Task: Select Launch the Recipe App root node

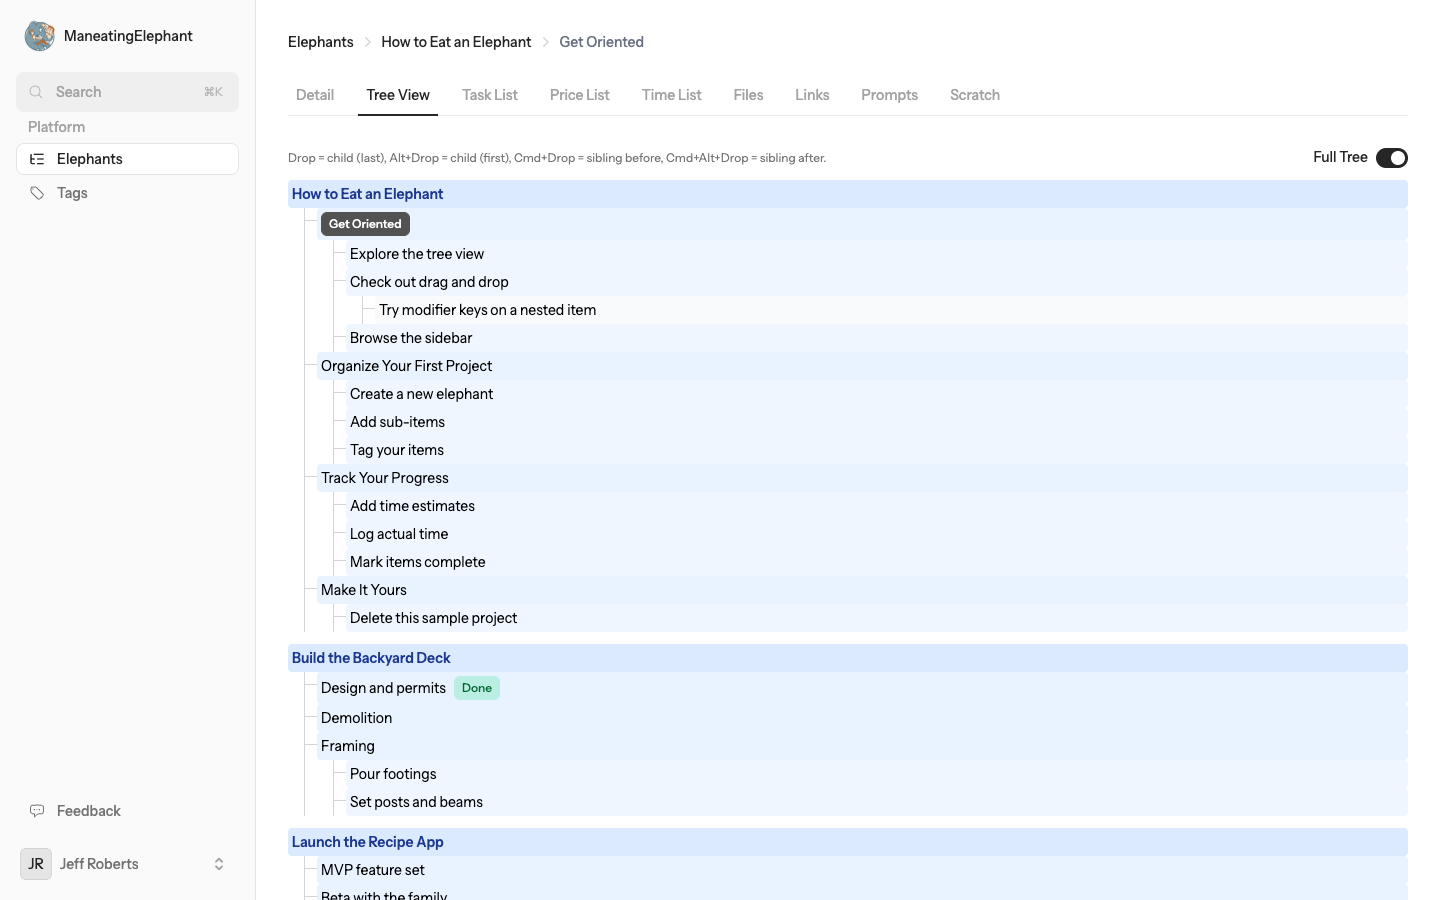Action: click(x=848, y=842)
